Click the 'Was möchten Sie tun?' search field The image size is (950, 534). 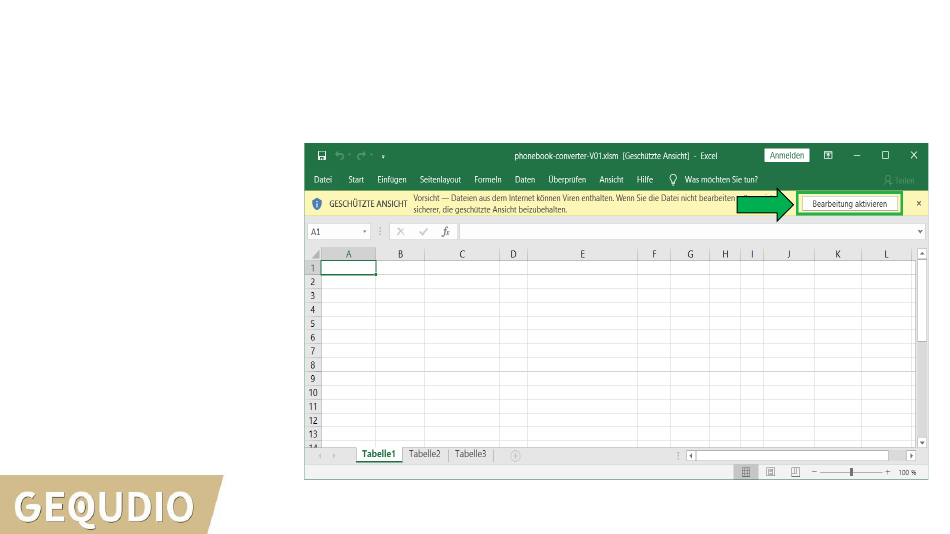tap(721, 179)
